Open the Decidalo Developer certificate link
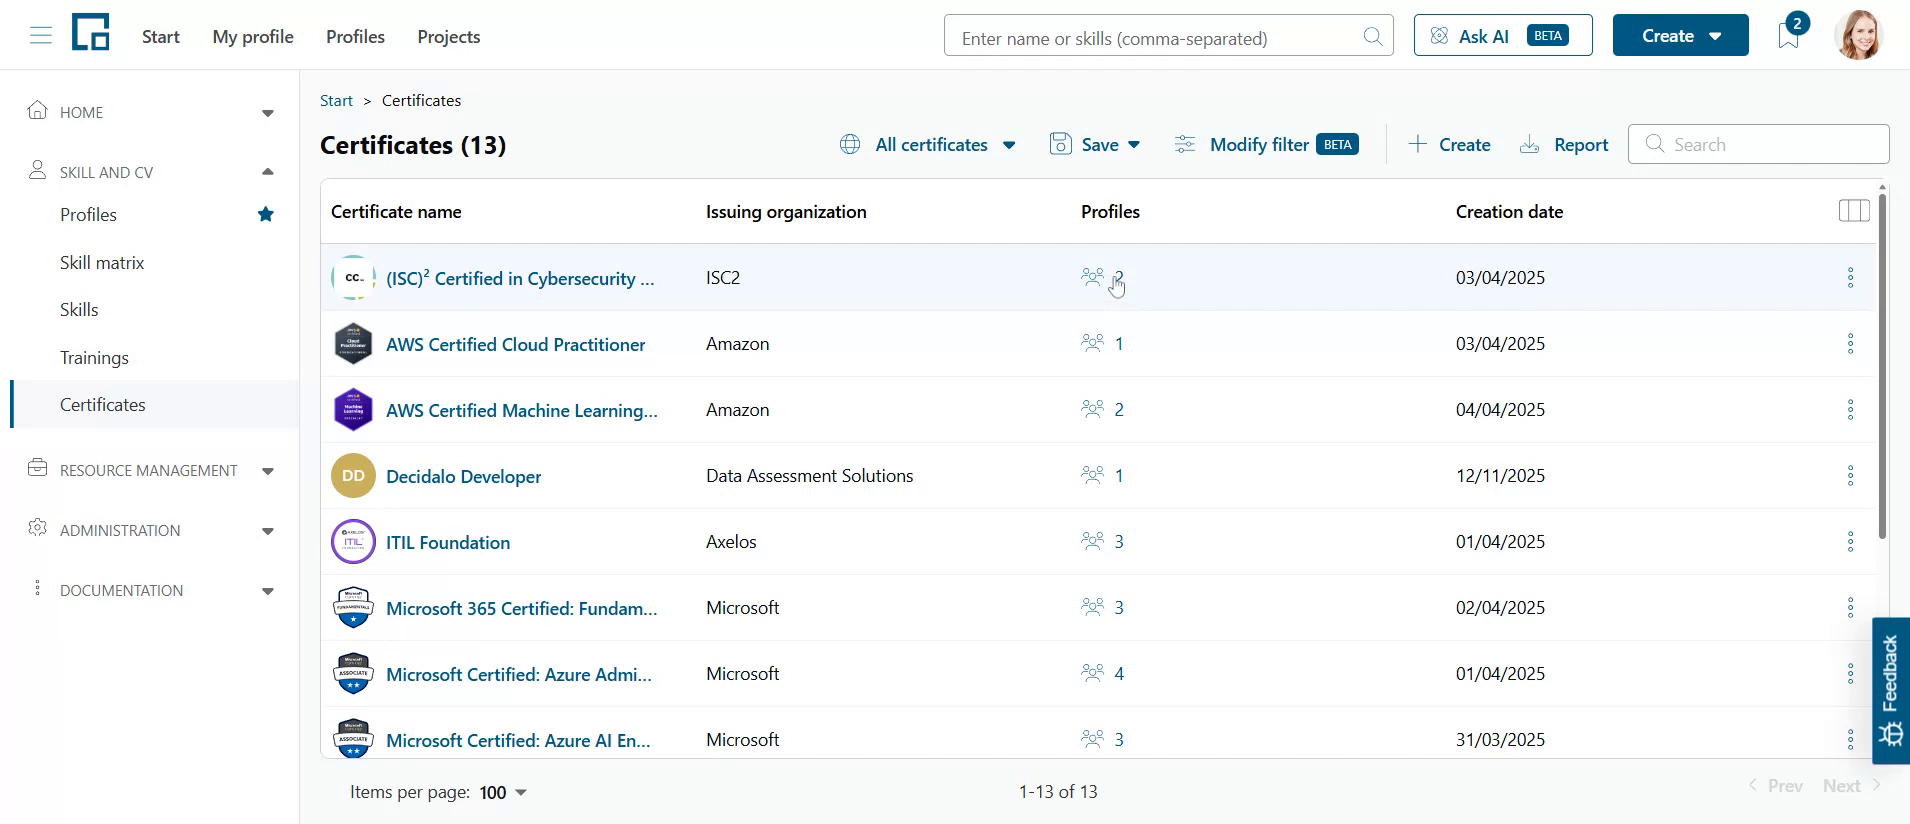1910x824 pixels. (464, 477)
